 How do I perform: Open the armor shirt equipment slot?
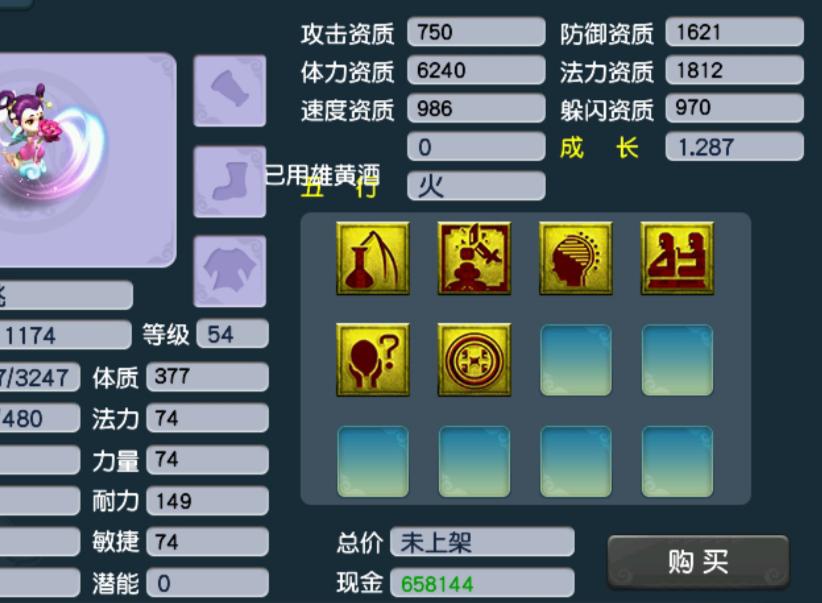230,272
